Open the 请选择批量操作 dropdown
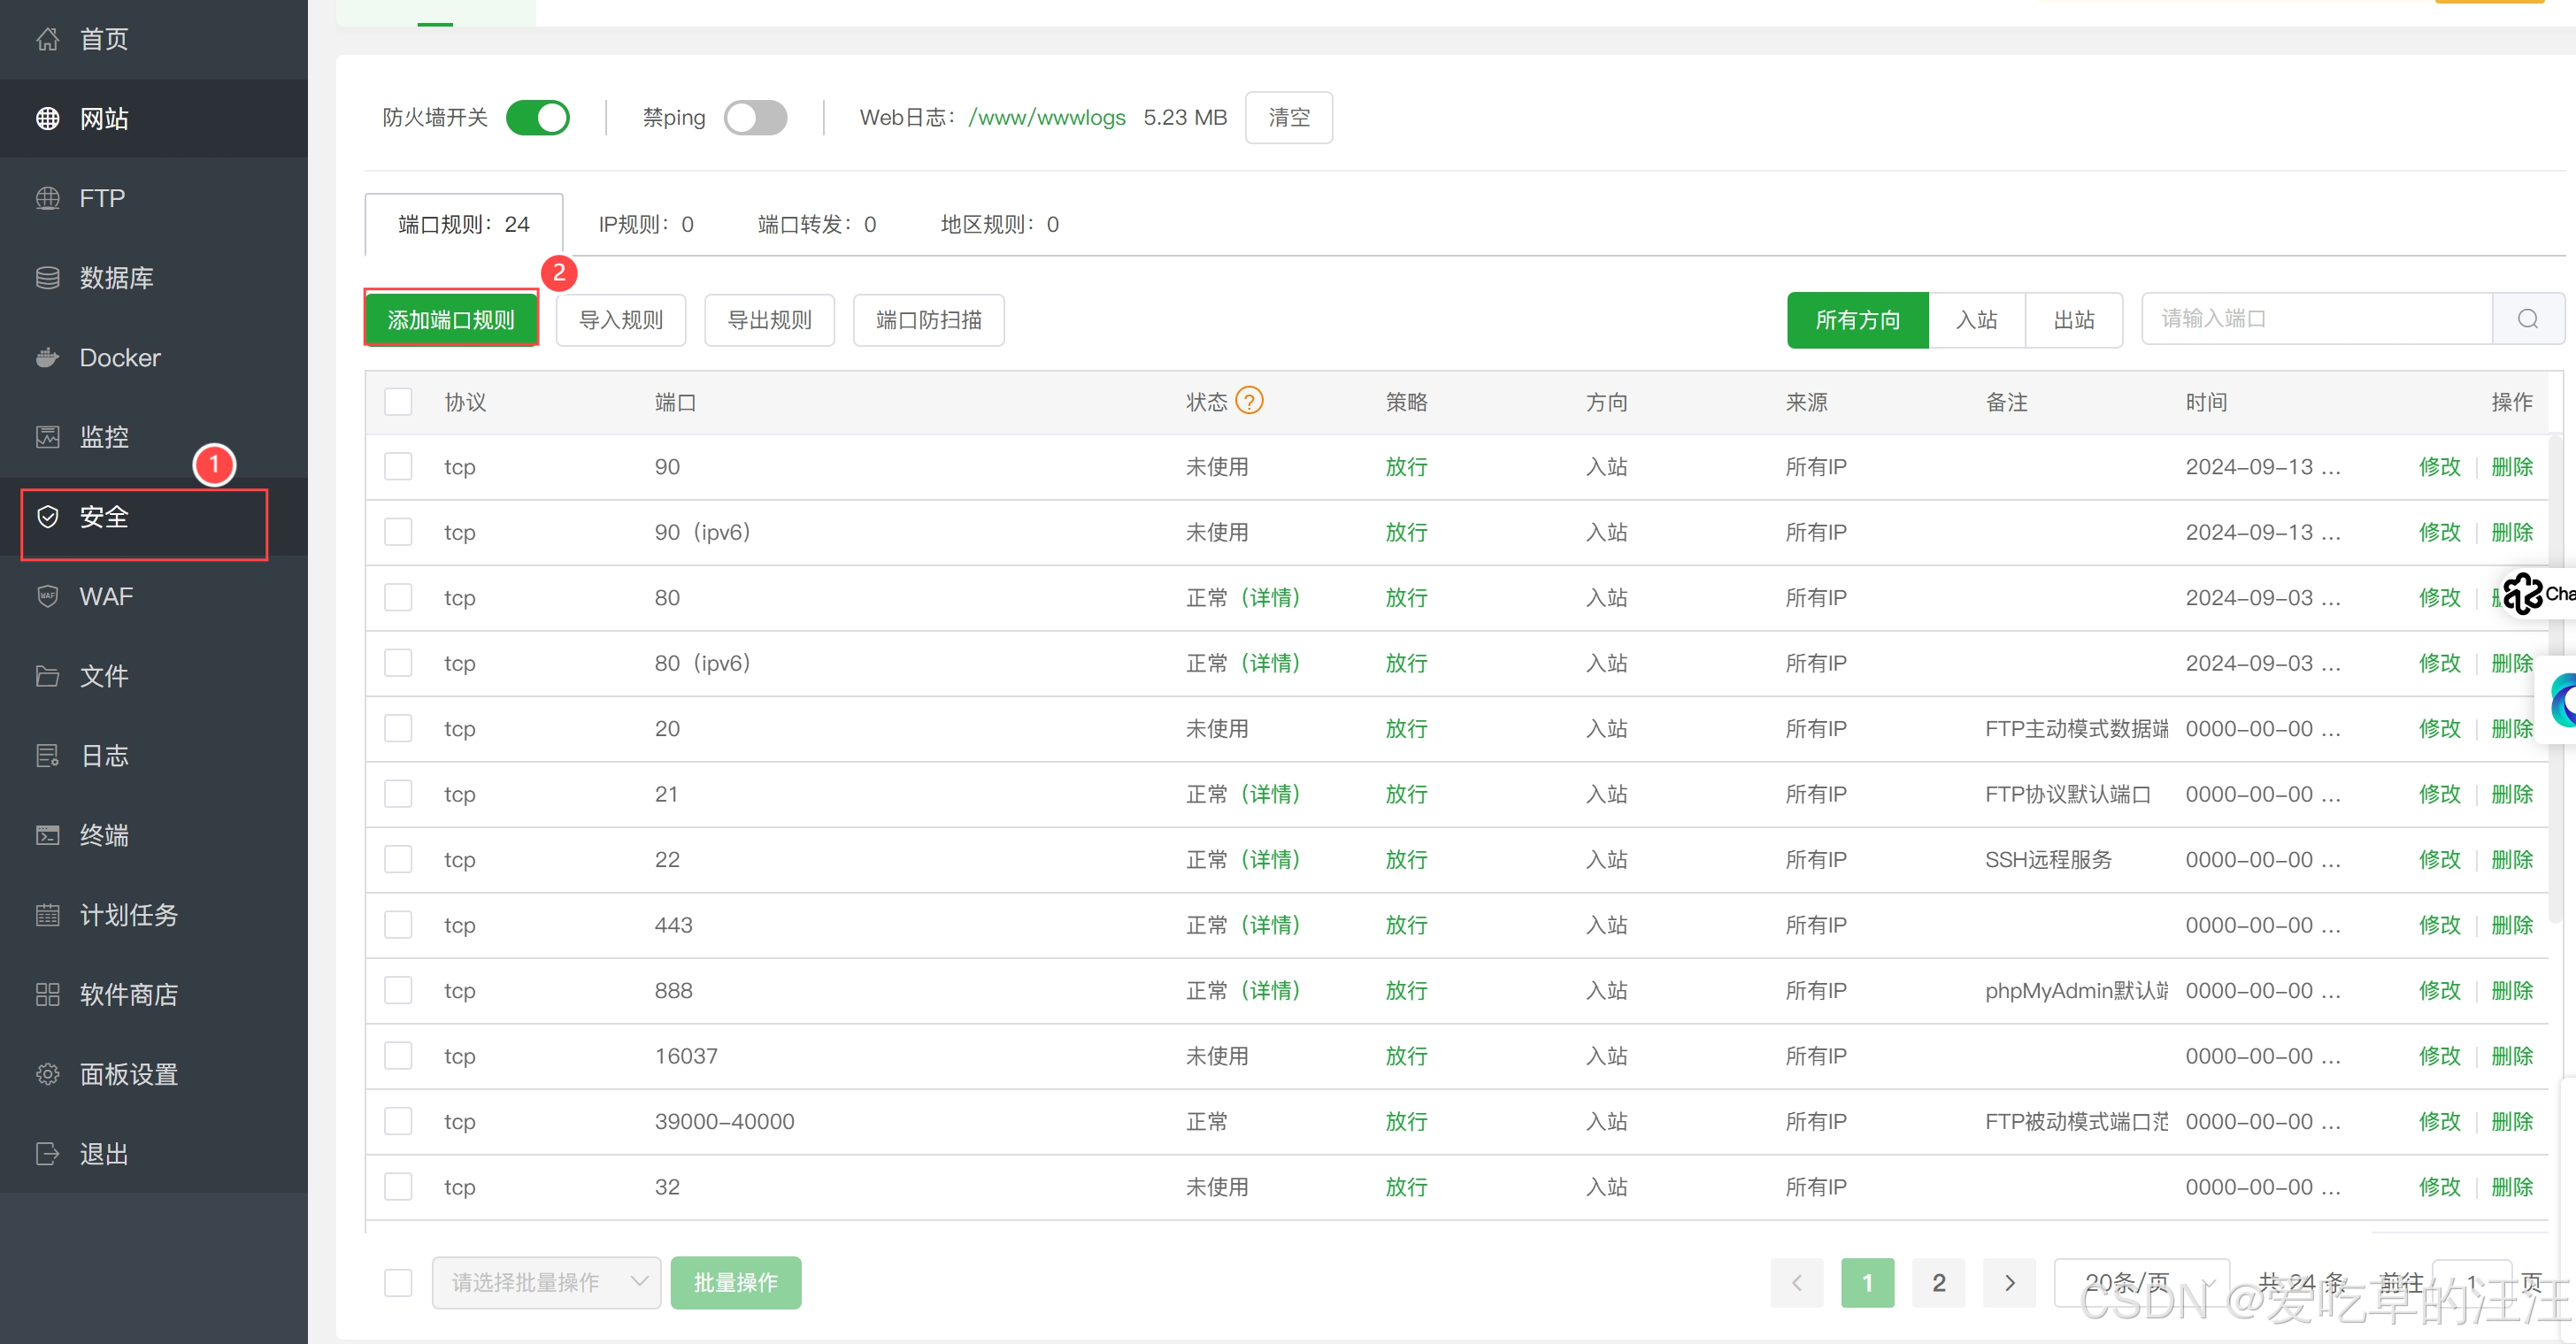This screenshot has height=1344, width=2576. pyautogui.click(x=546, y=1282)
